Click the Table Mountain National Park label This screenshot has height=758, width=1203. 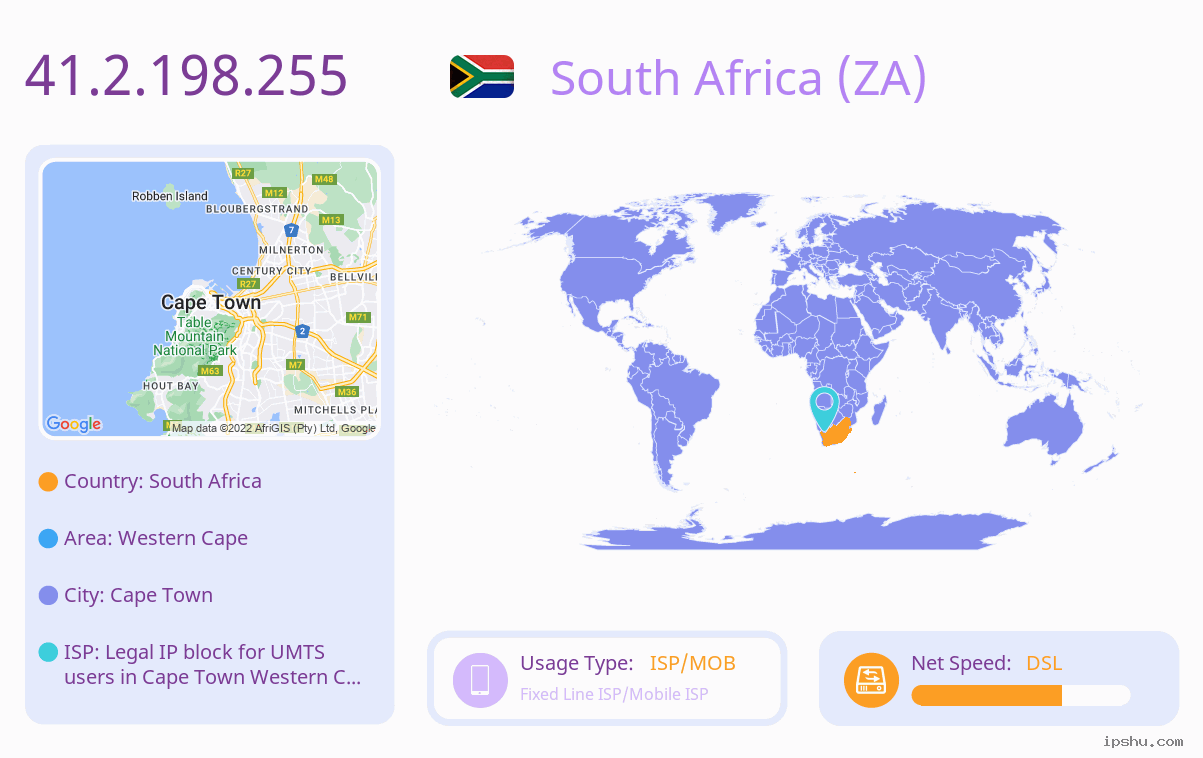coord(195,336)
